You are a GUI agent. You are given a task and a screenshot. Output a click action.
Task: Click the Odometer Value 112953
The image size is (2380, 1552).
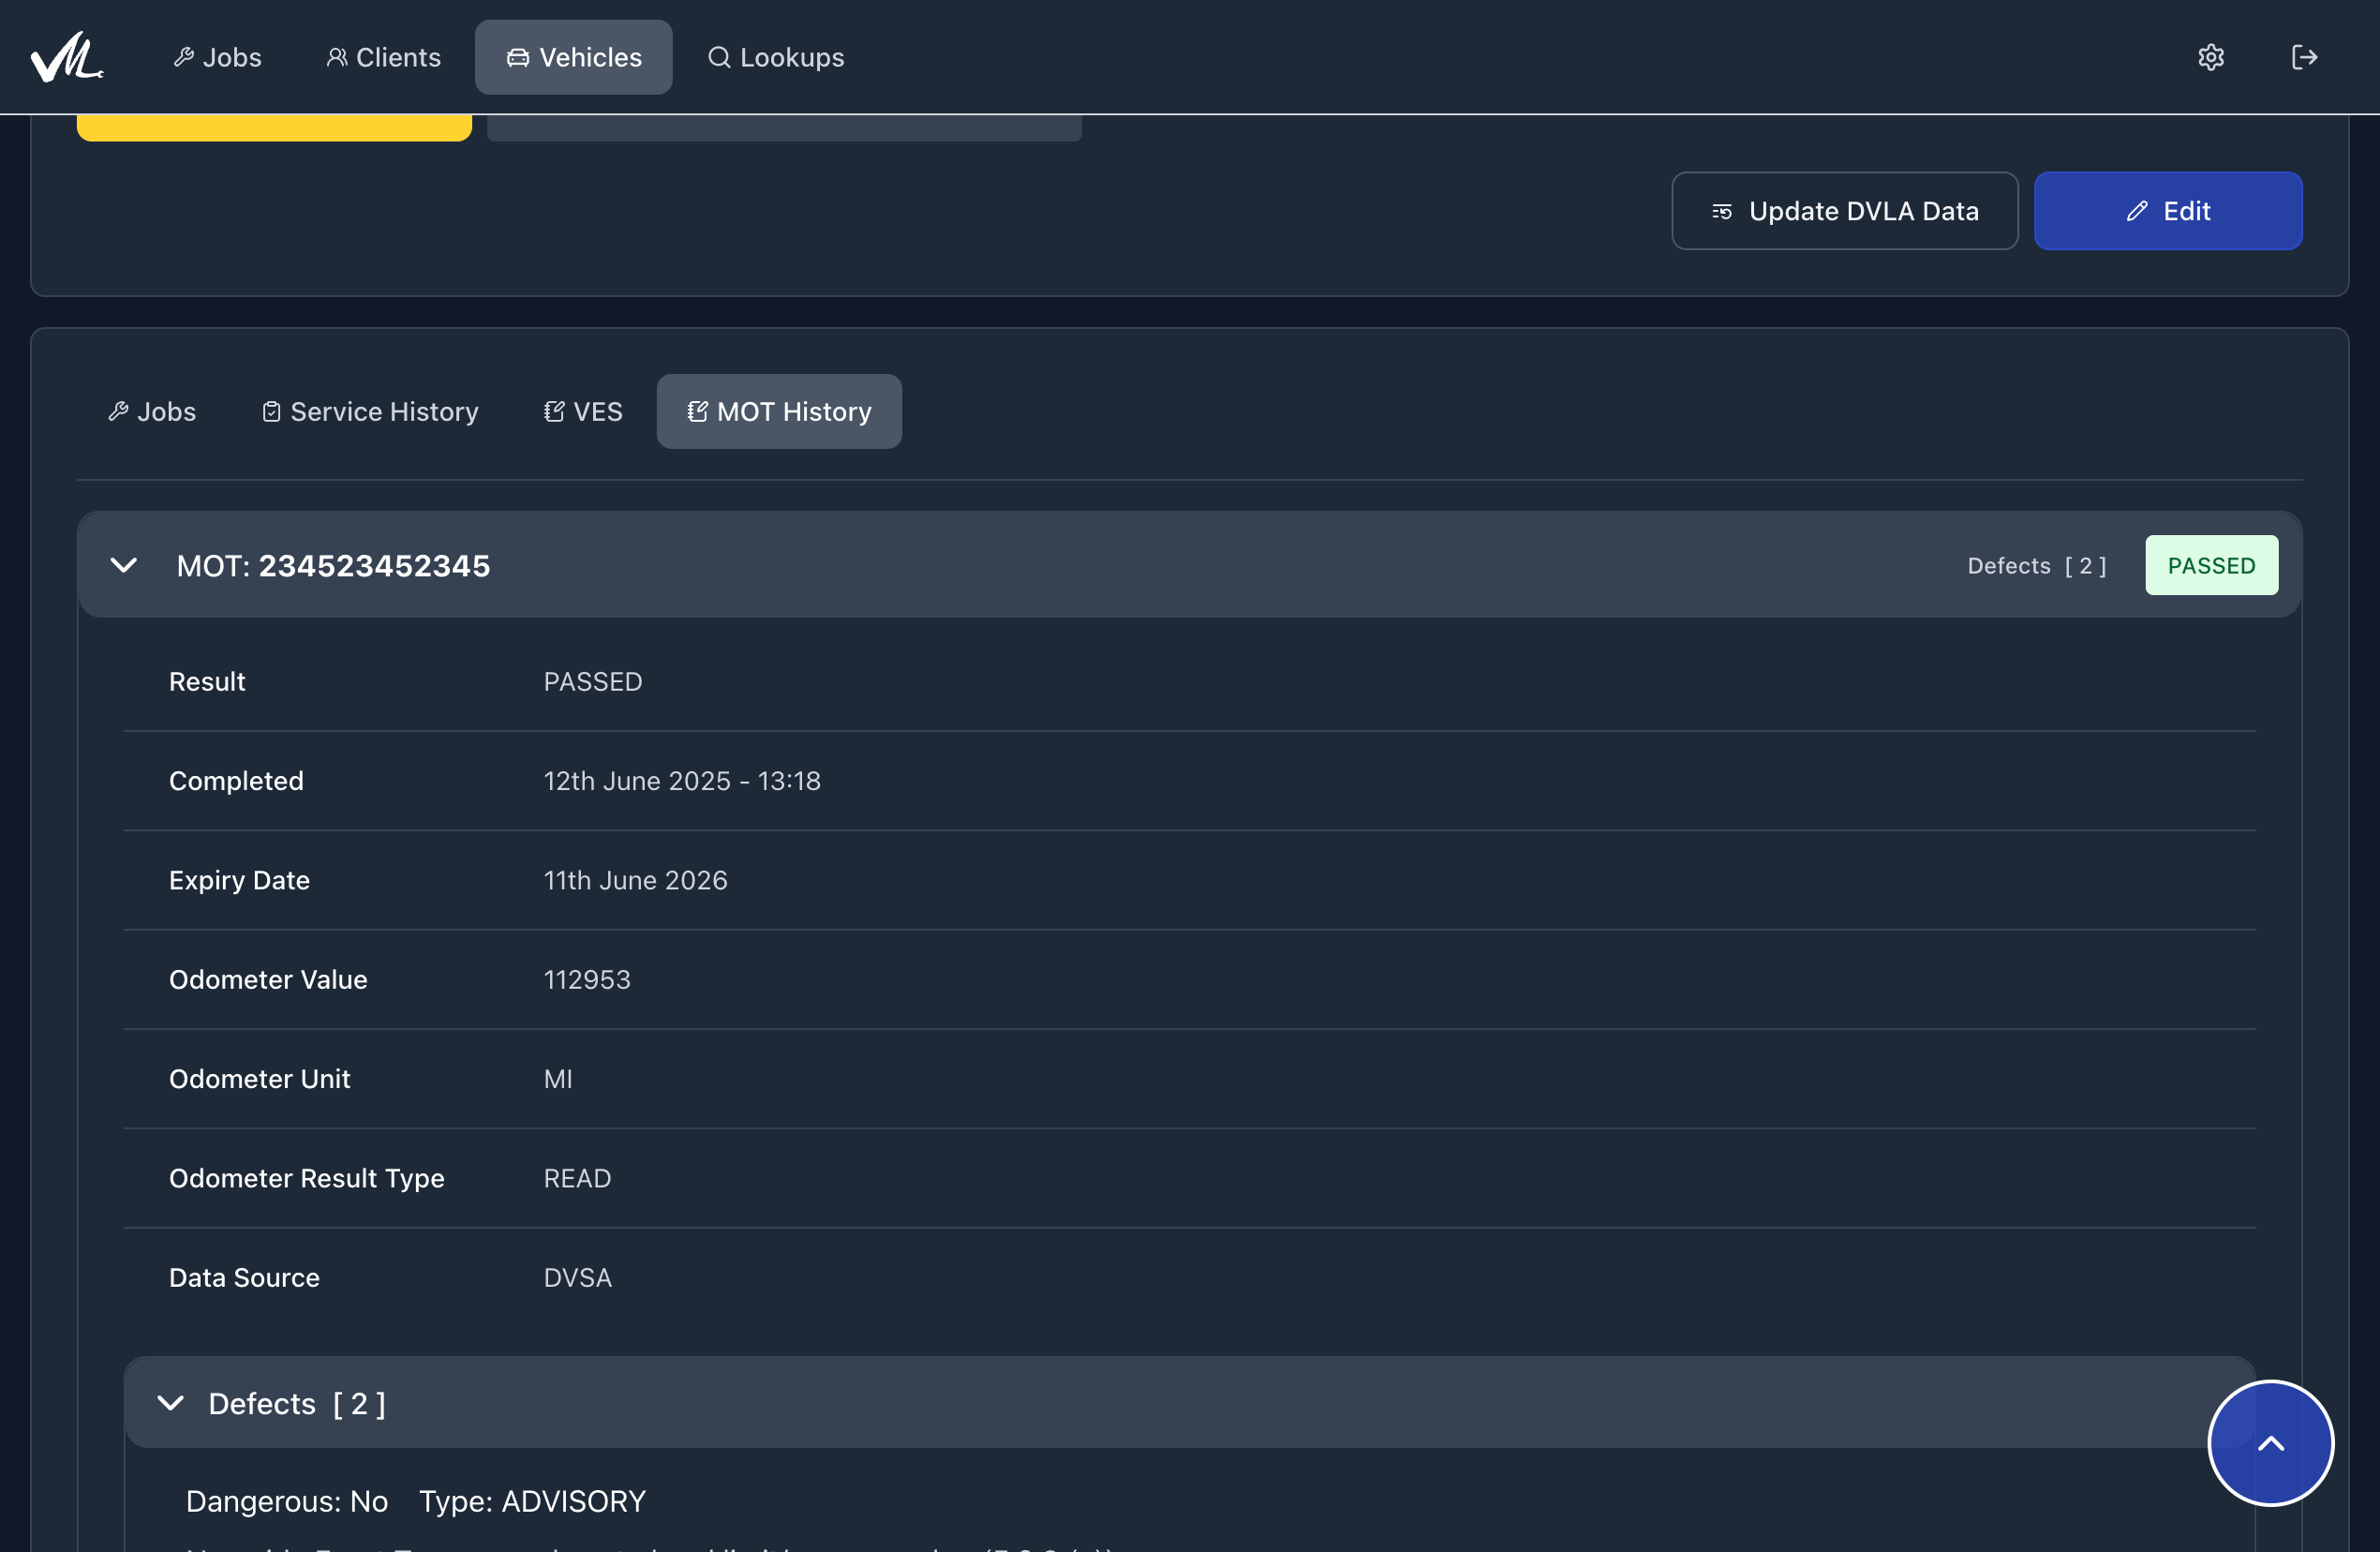(587, 980)
